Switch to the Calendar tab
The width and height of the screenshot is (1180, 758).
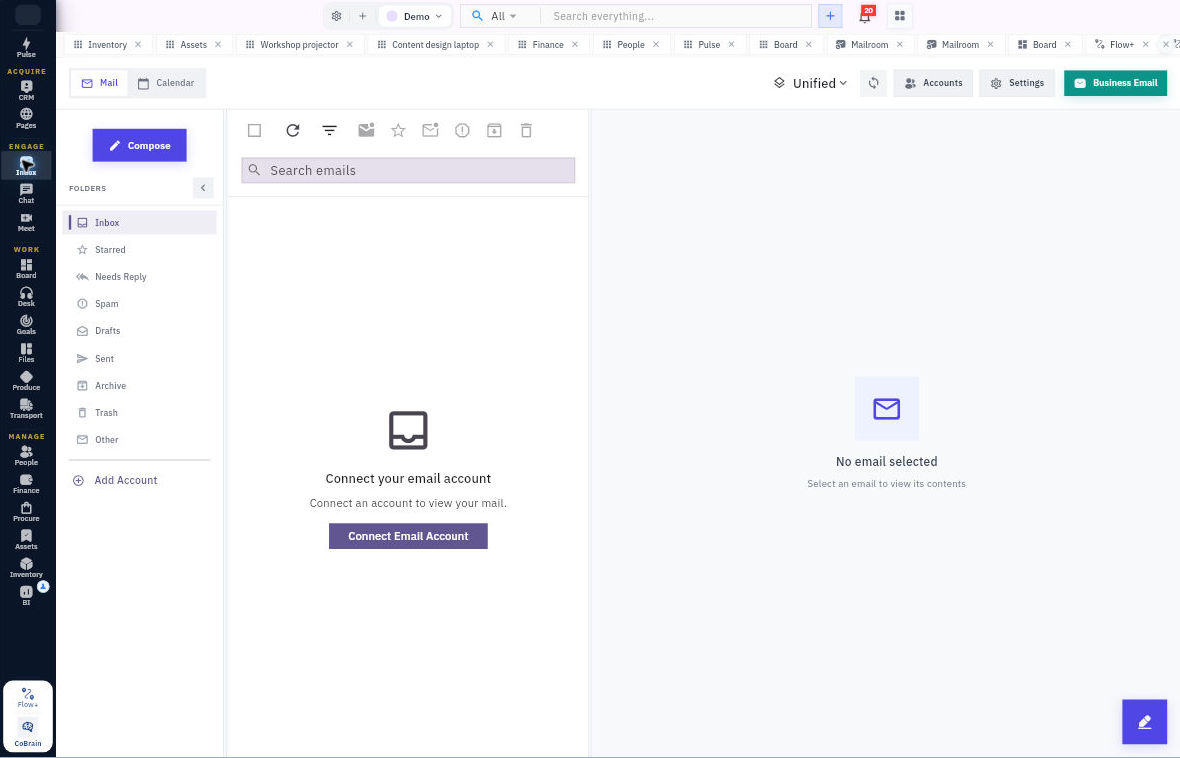[166, 83]
